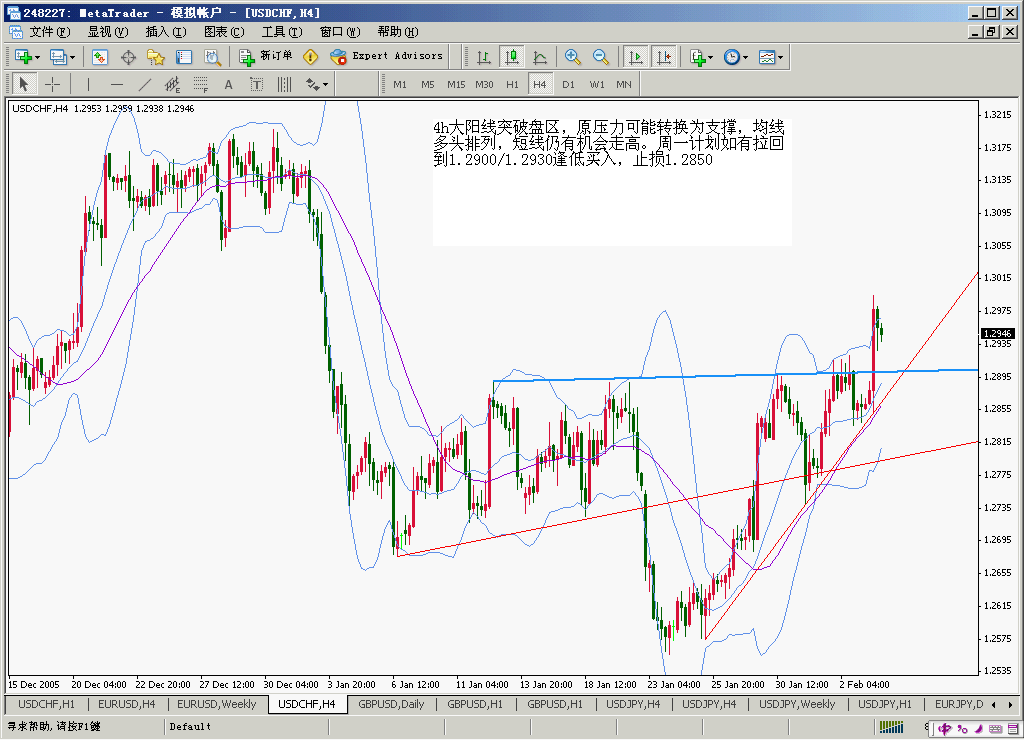
Task: Expand the New Chart dropdown arrow
Action: (37, 57)
